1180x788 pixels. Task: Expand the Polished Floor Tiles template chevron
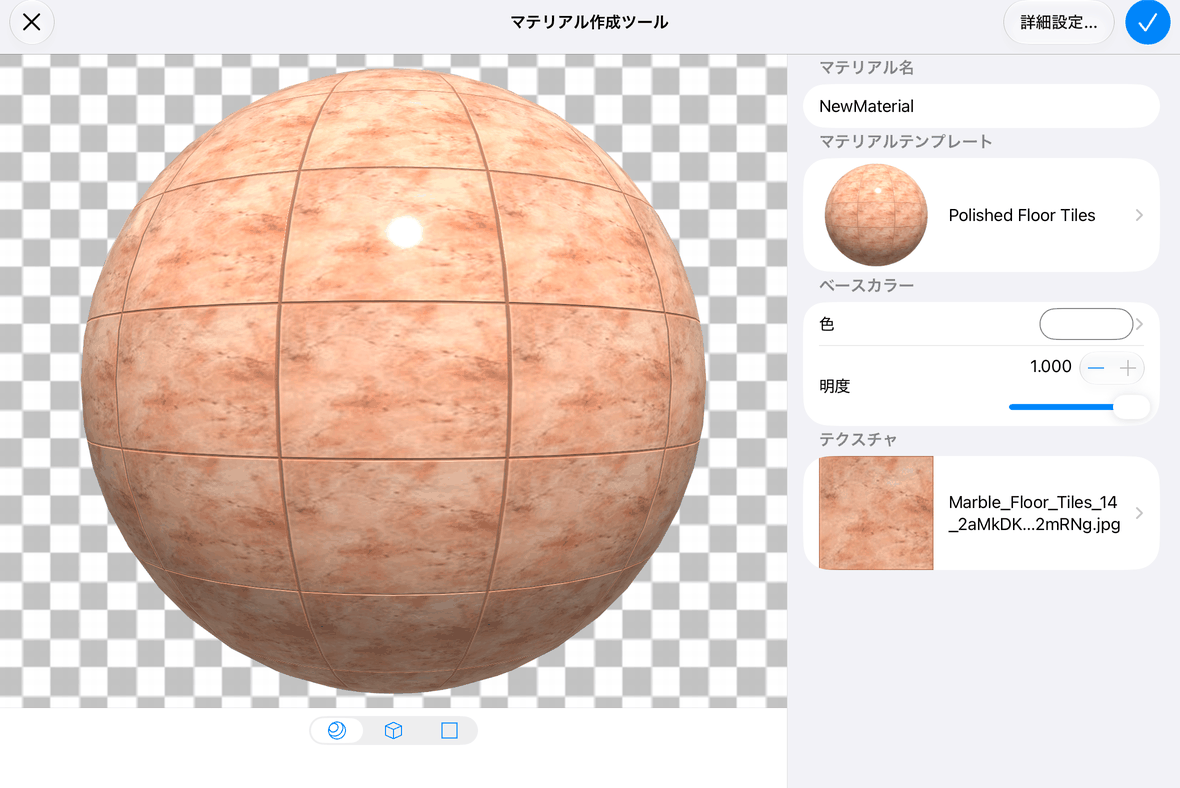(1139, 215)
